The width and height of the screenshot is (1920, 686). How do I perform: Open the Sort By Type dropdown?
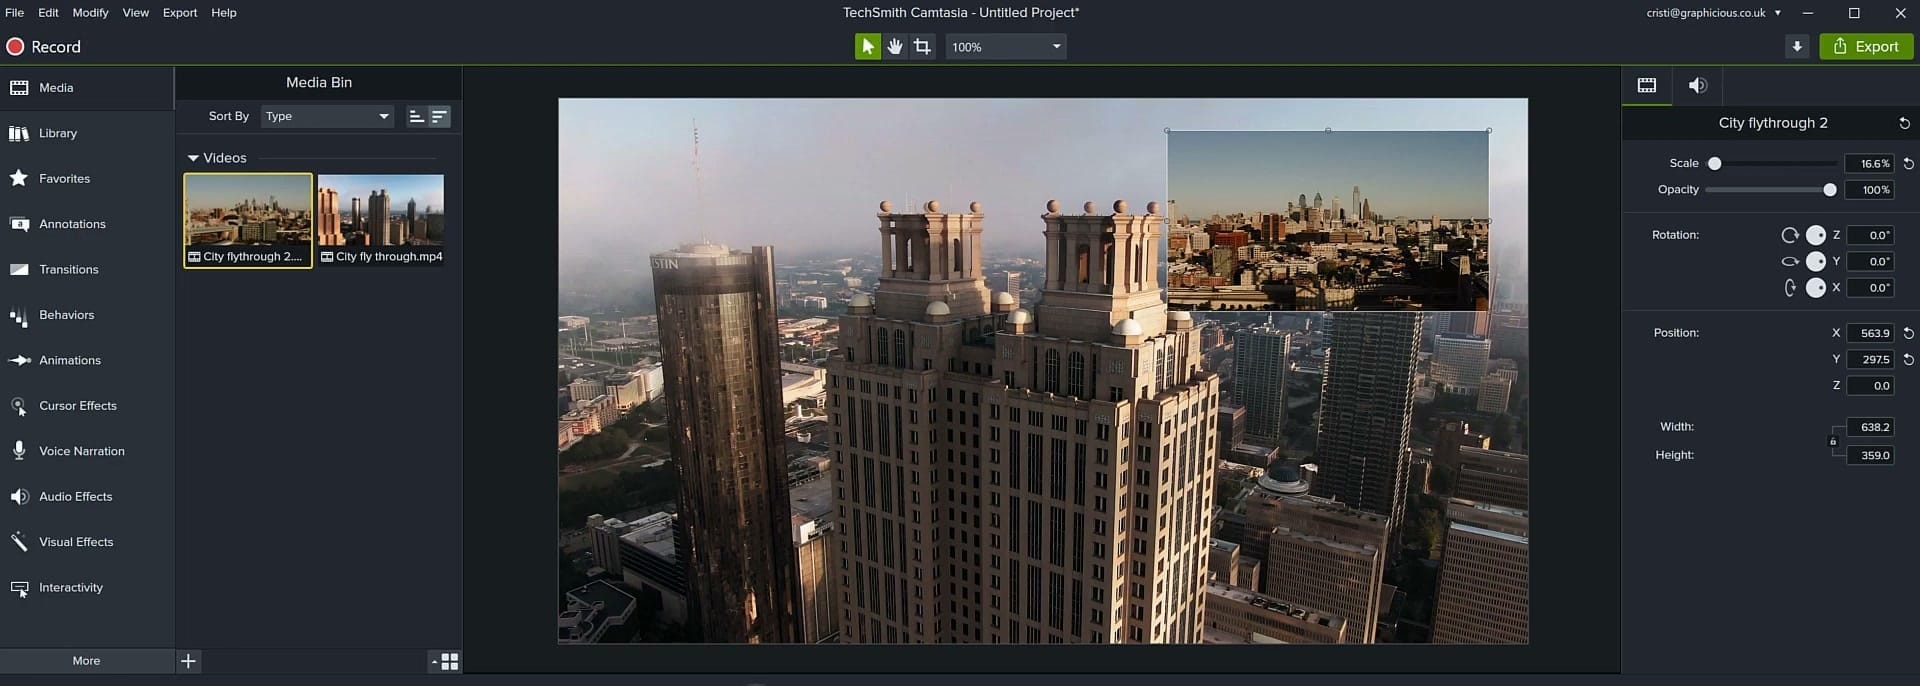tap(327, 117)
